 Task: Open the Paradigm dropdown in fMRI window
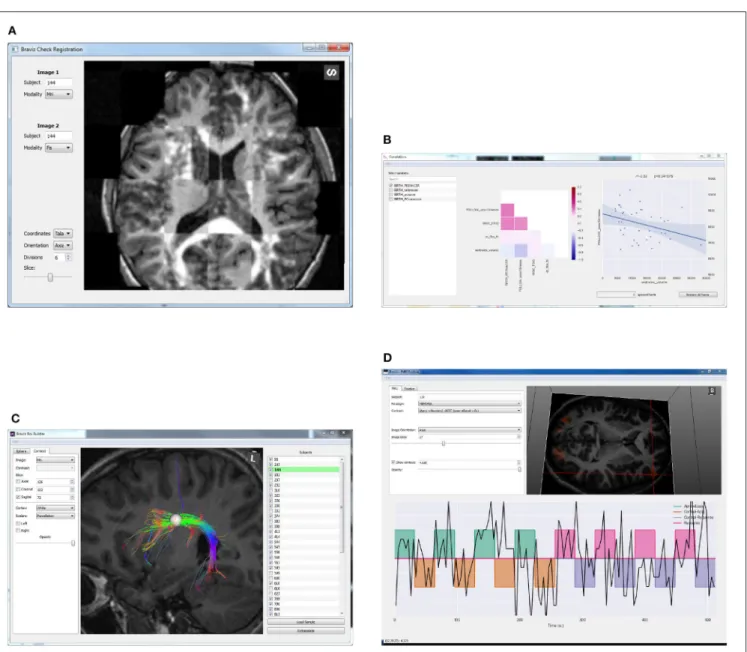click(x=470, y=403)
